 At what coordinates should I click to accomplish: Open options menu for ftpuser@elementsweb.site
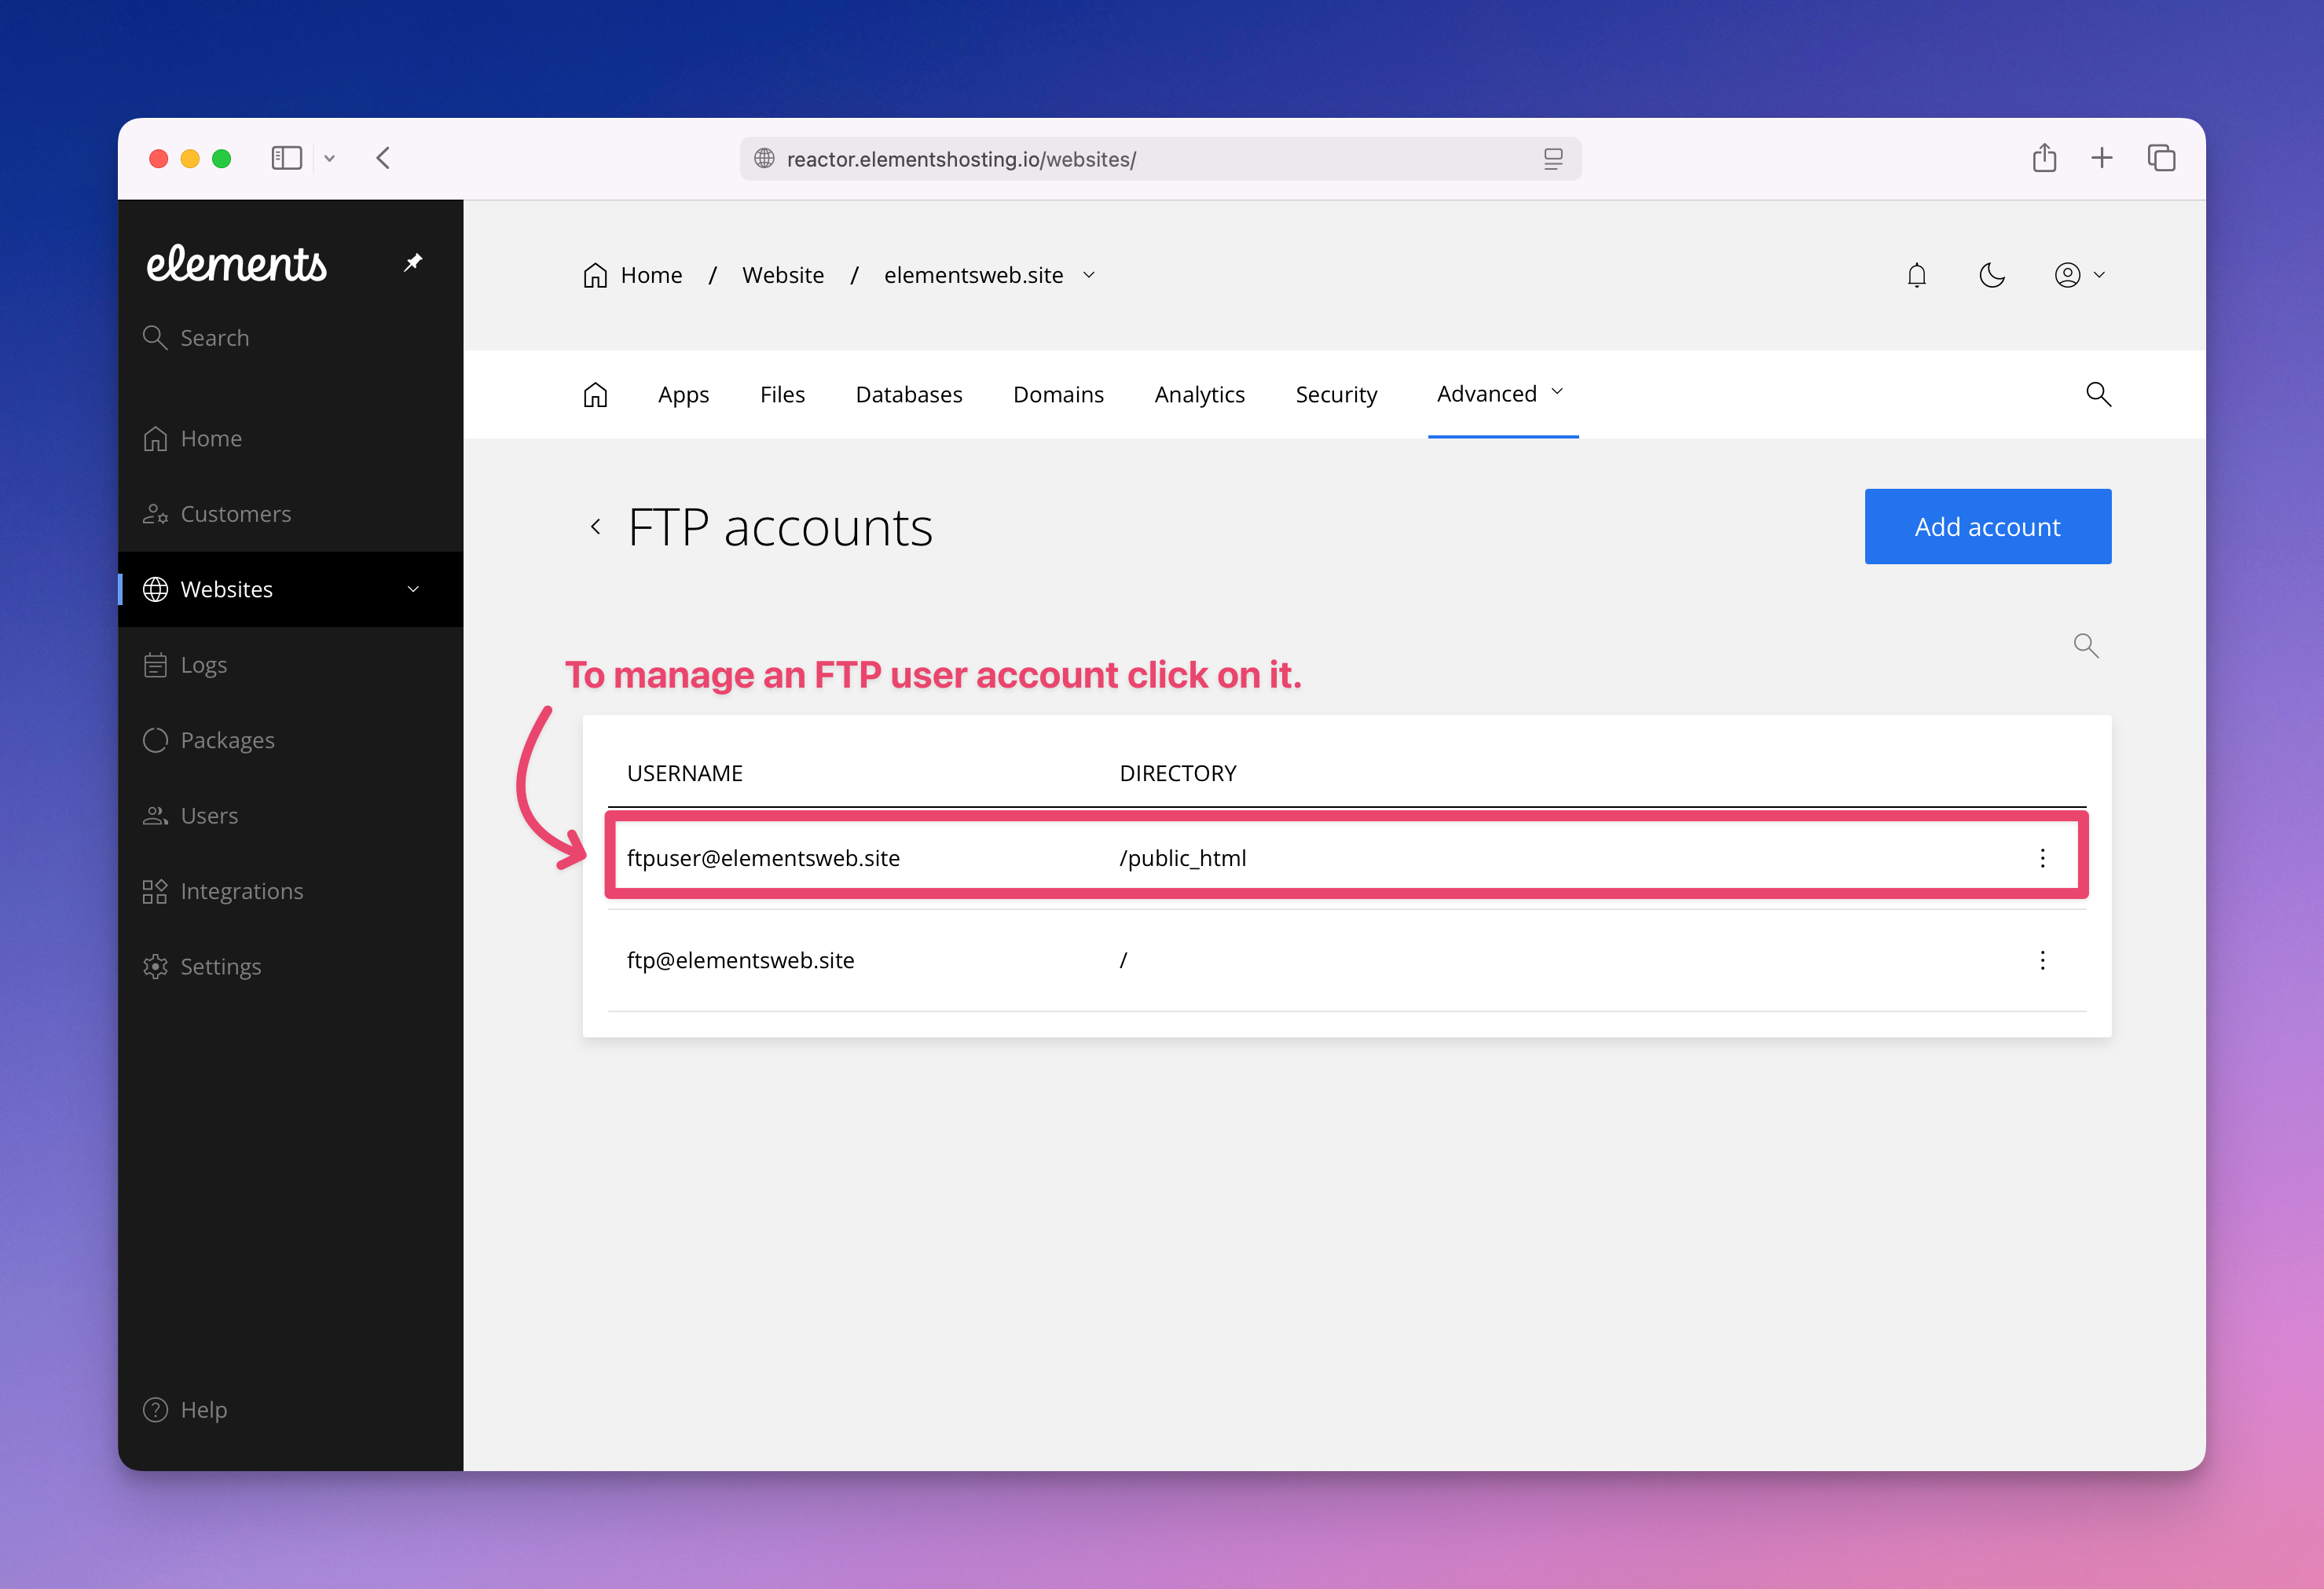[2042, 858]
